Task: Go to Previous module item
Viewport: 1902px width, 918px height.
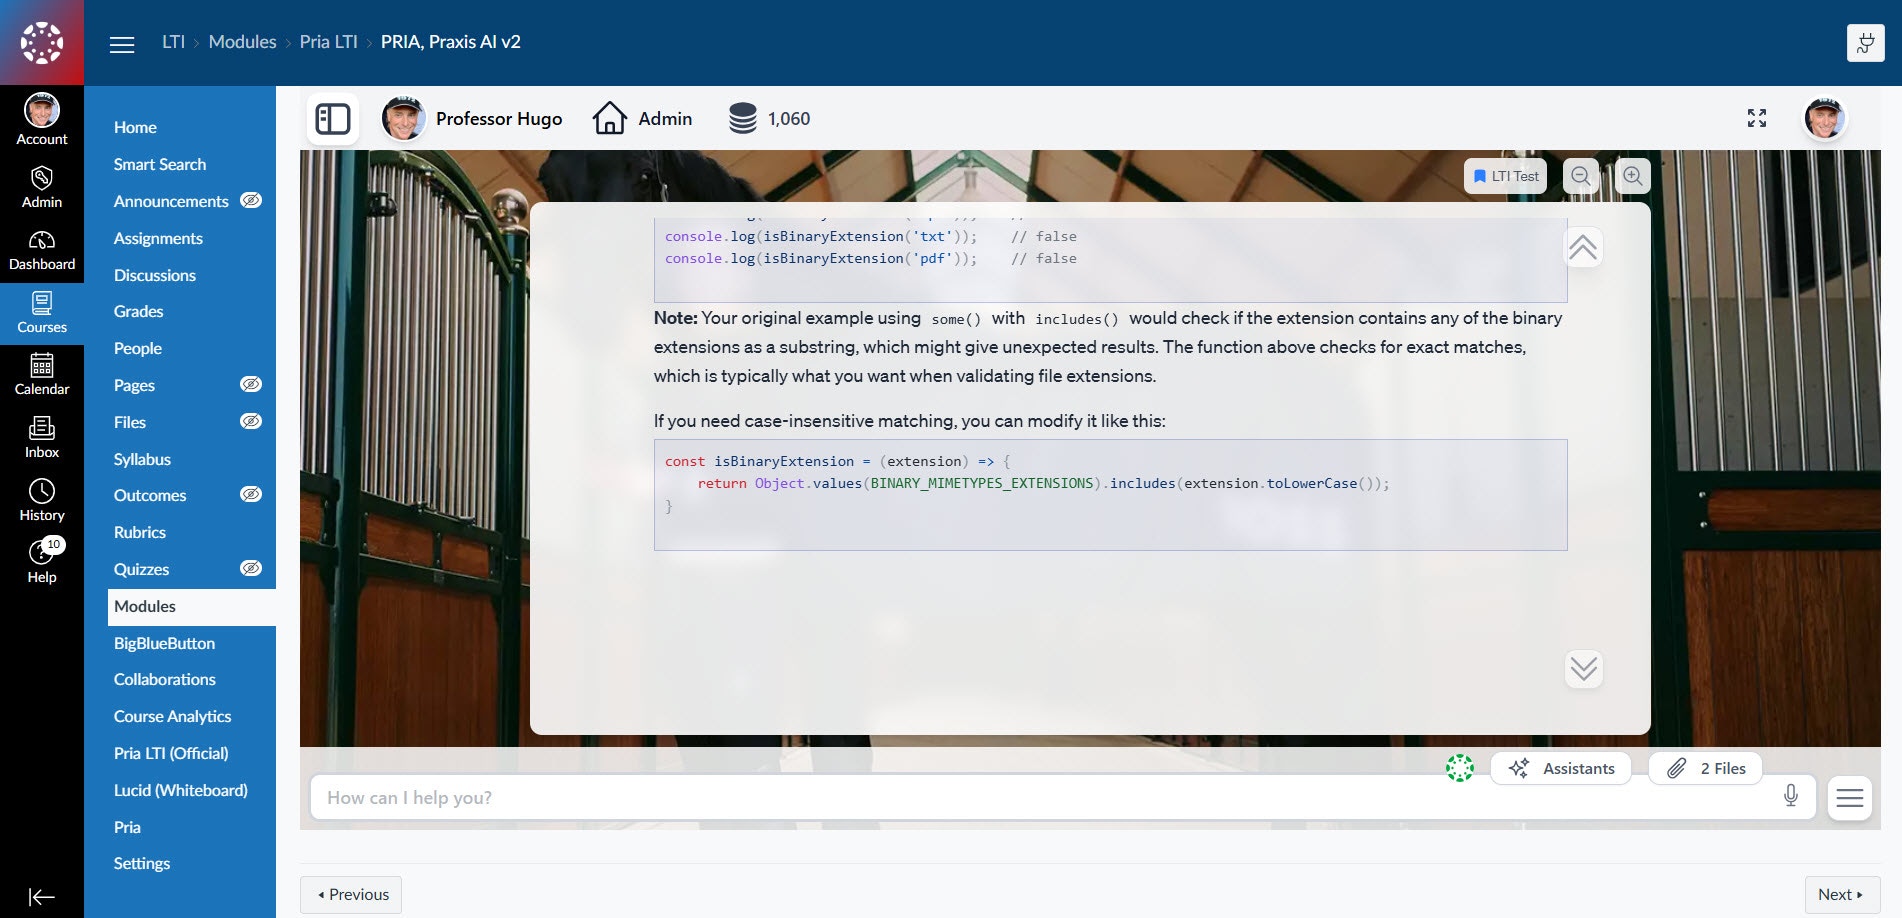Action: point(351,895)
